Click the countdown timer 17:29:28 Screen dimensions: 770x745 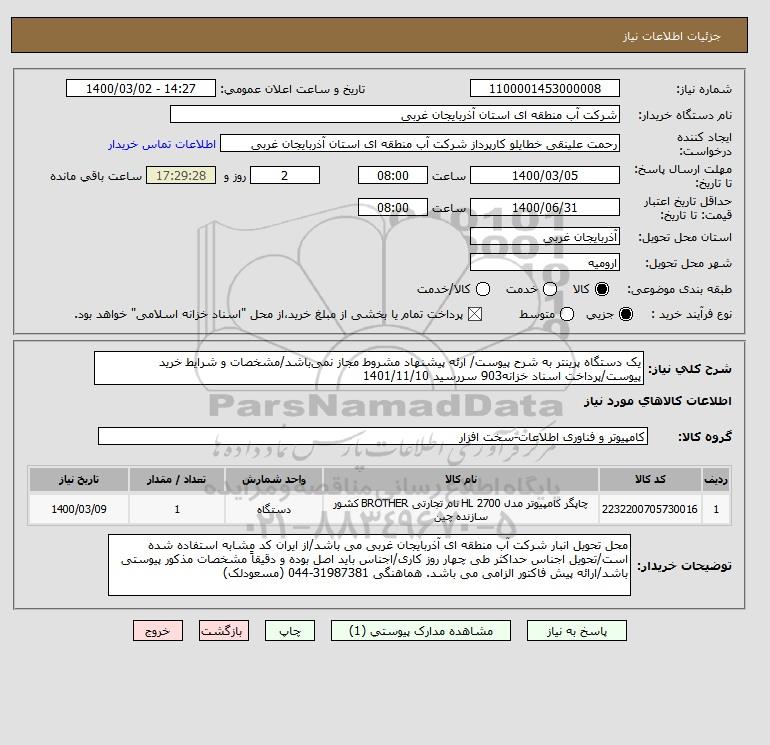tap(181, 175)
